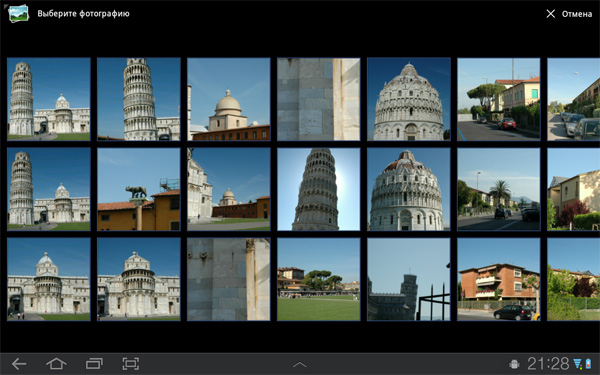Select street photo with red car
This screenshot has width=600, height=375.
tap(499, 99)
